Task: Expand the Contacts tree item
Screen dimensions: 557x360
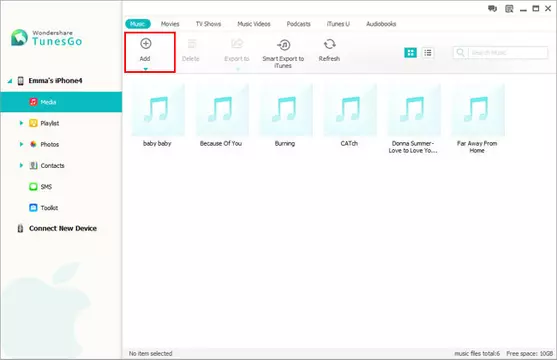Action: coord(21,165)
